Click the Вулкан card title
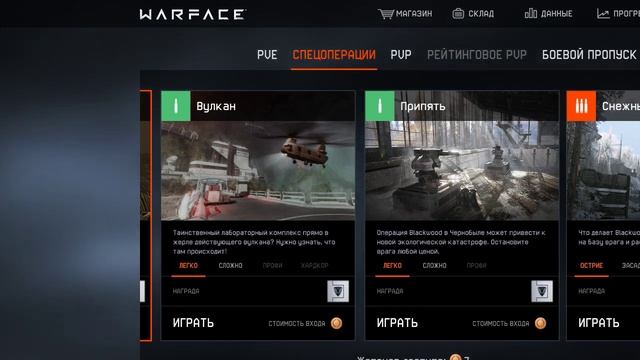The width and height of the screenshot is (640, 360). (216, 106)
